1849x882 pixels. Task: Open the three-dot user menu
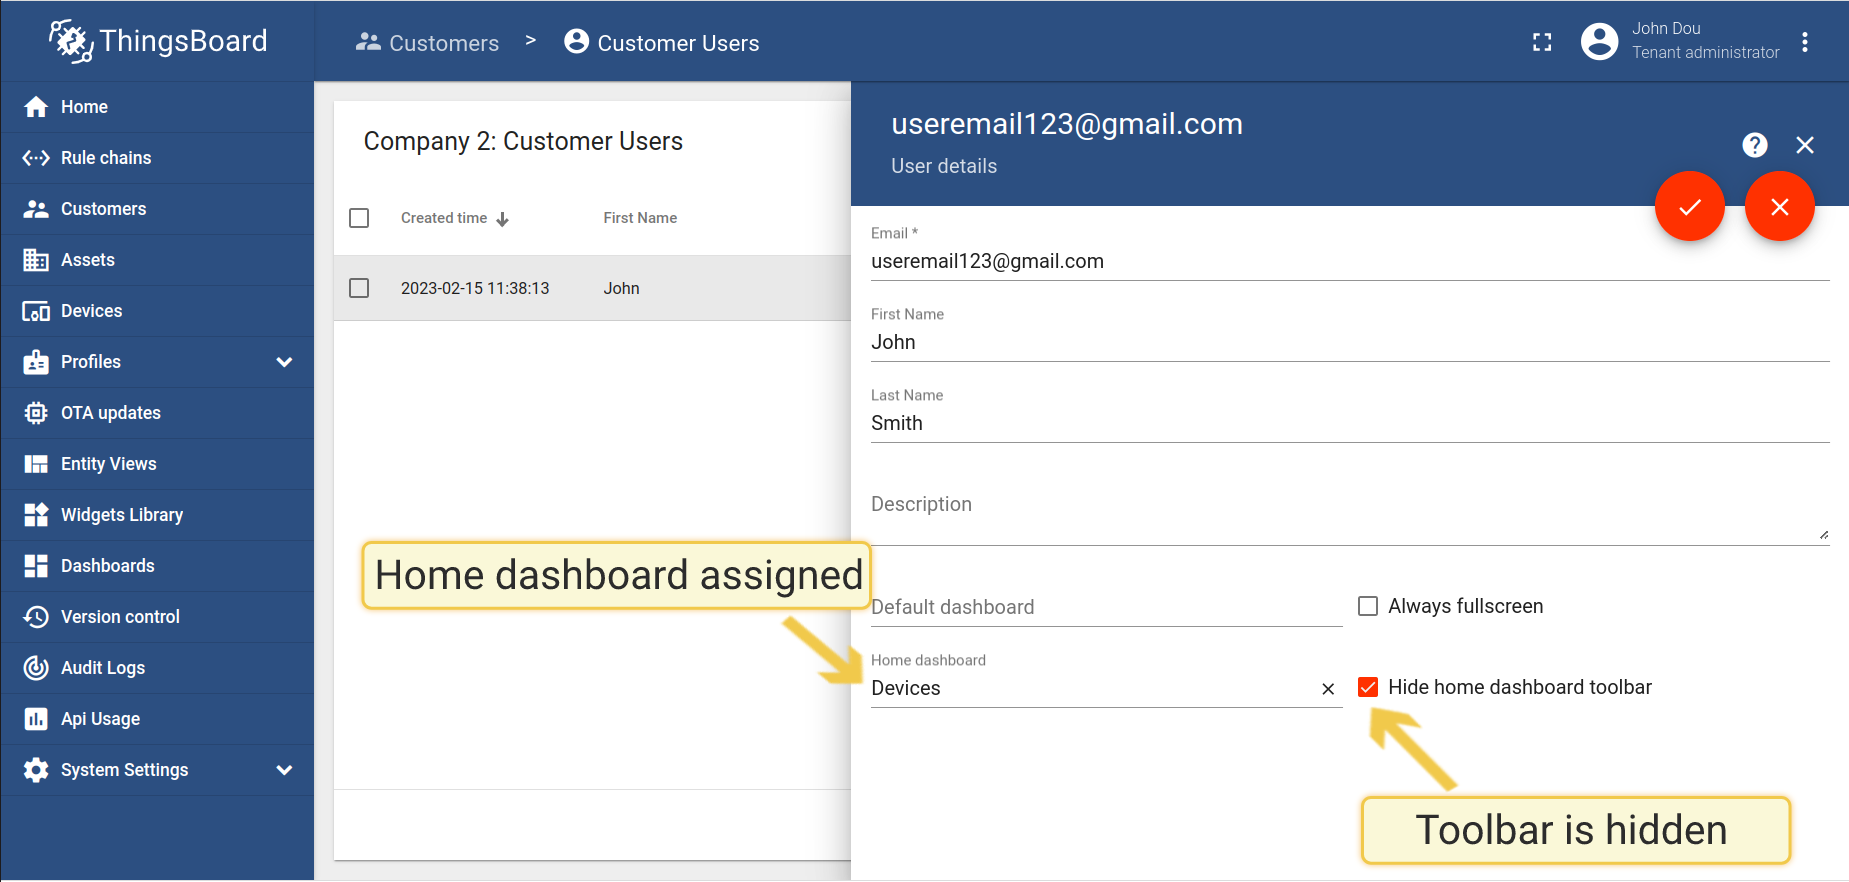click(x=1804, y=42)
